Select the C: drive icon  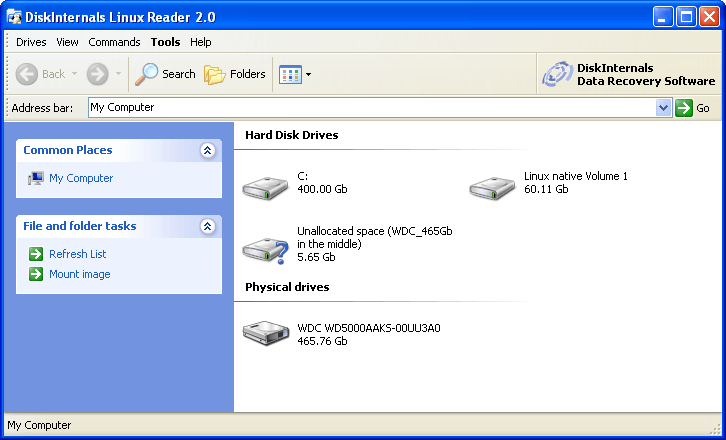coord(265,188)
